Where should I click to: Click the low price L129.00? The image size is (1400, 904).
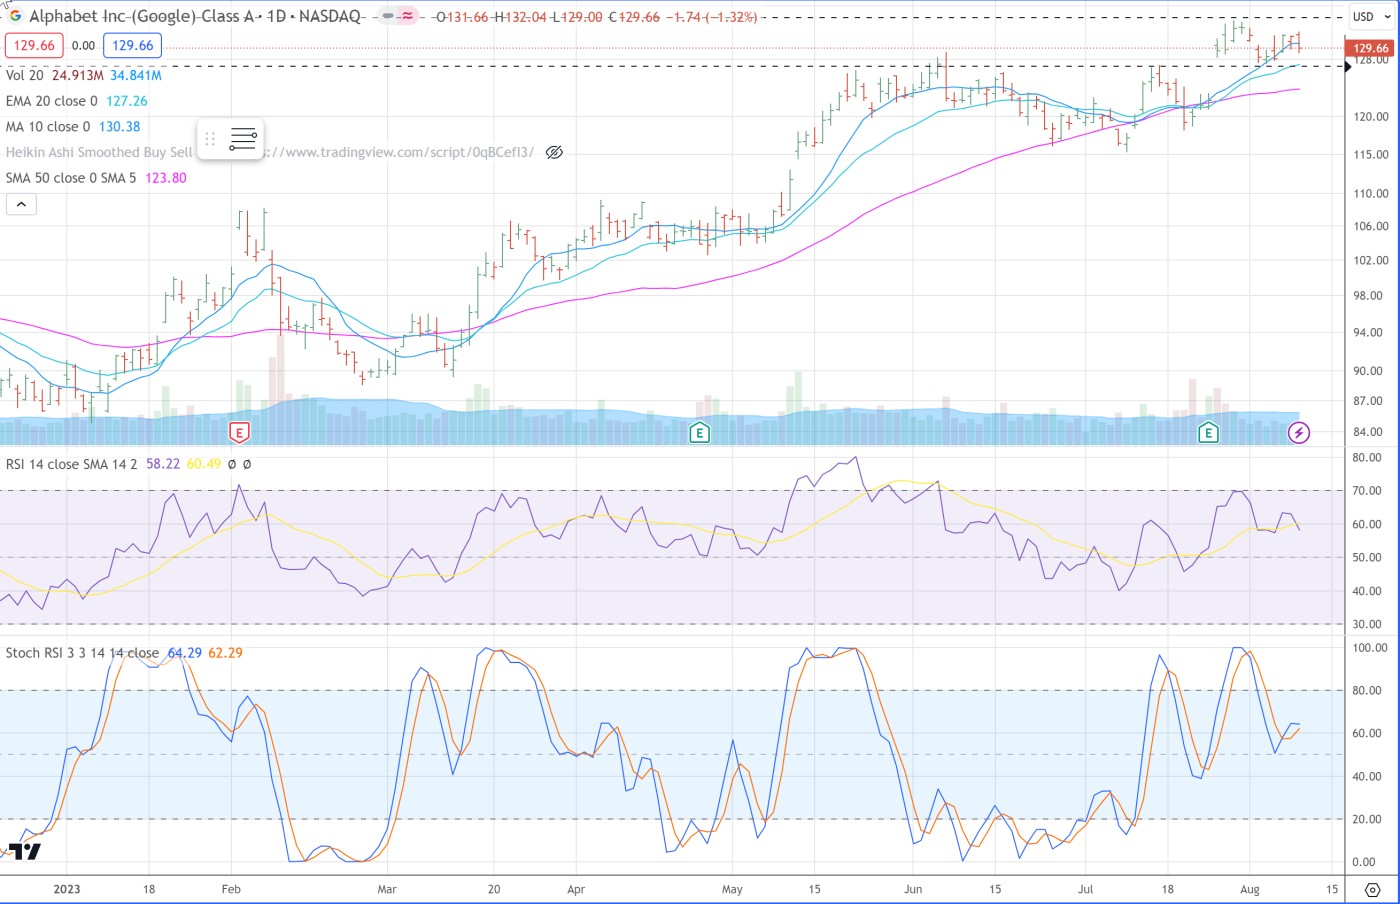[578, 17]
